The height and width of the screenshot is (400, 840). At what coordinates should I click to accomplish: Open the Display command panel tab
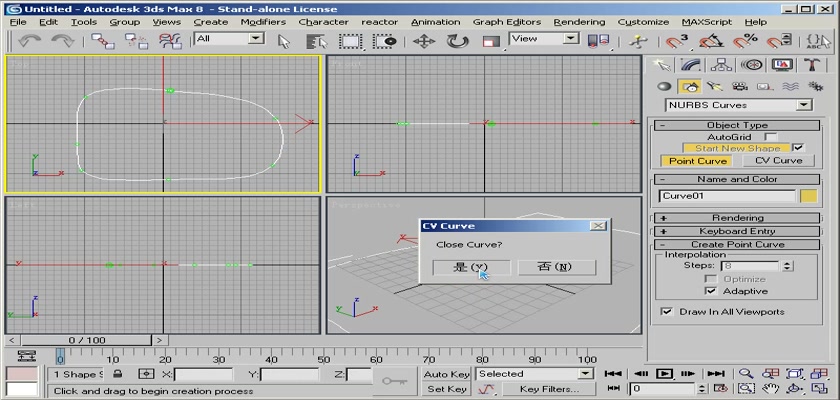[782, 65]
